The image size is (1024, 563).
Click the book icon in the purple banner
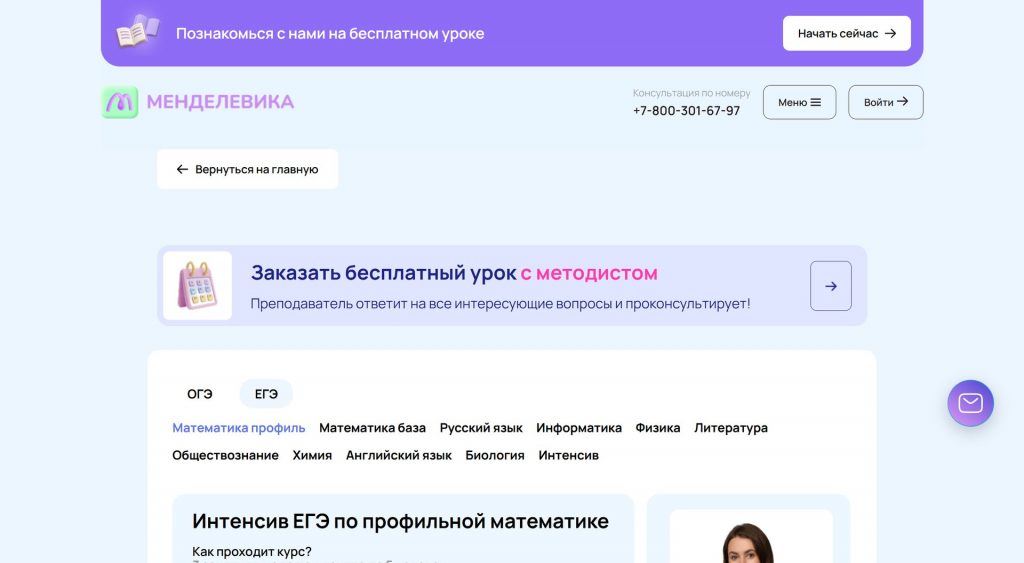(137, 32)
